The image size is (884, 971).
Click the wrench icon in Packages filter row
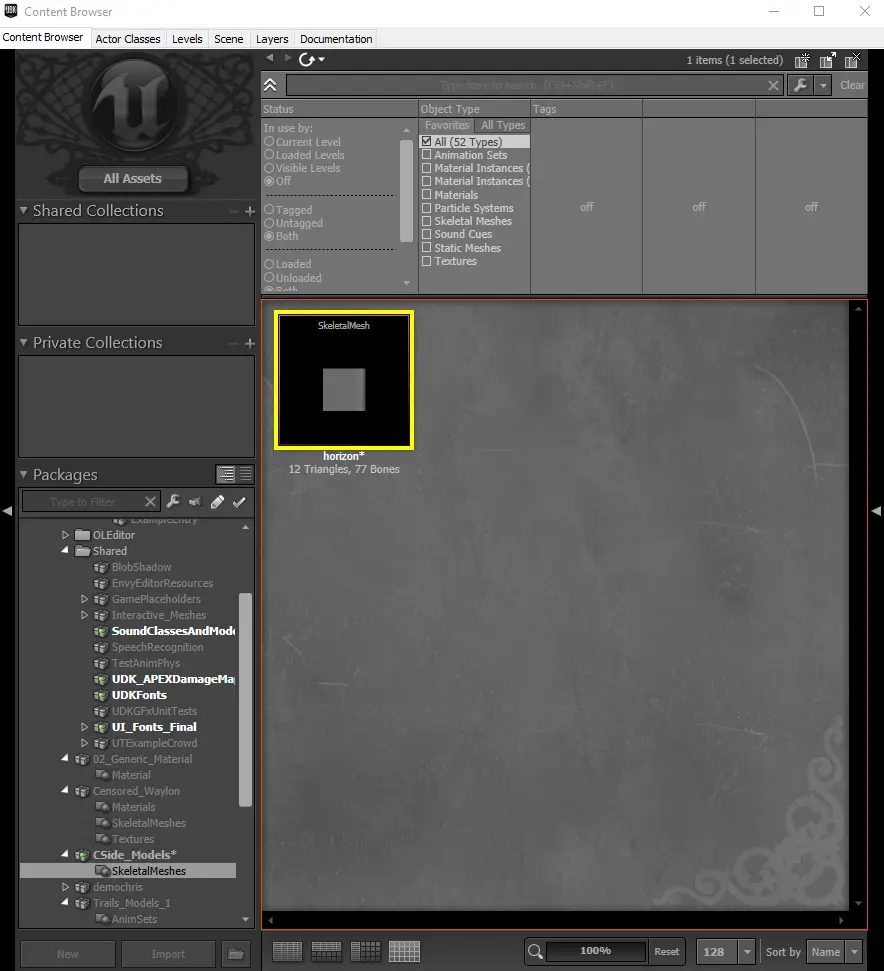point(173,501)
